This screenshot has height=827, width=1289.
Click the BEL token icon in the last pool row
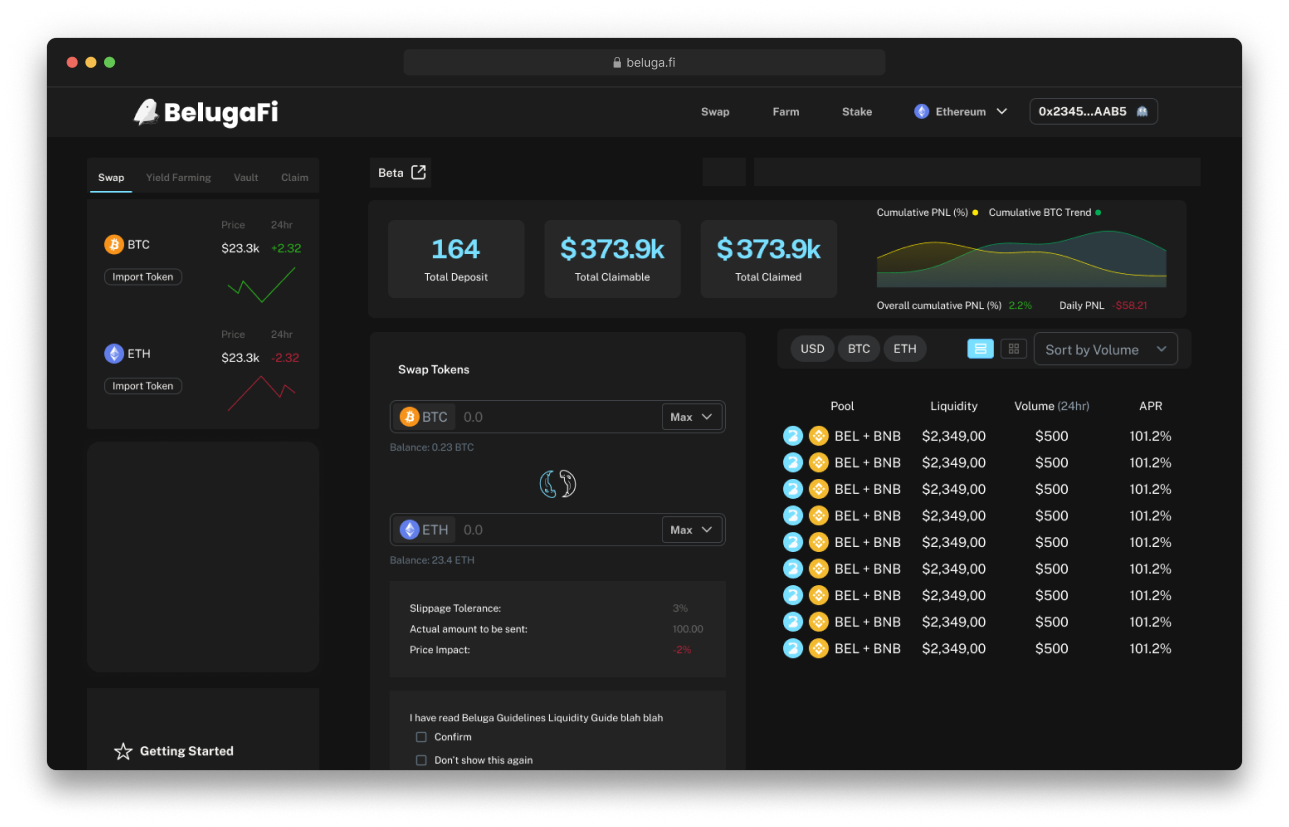point(793,648)
